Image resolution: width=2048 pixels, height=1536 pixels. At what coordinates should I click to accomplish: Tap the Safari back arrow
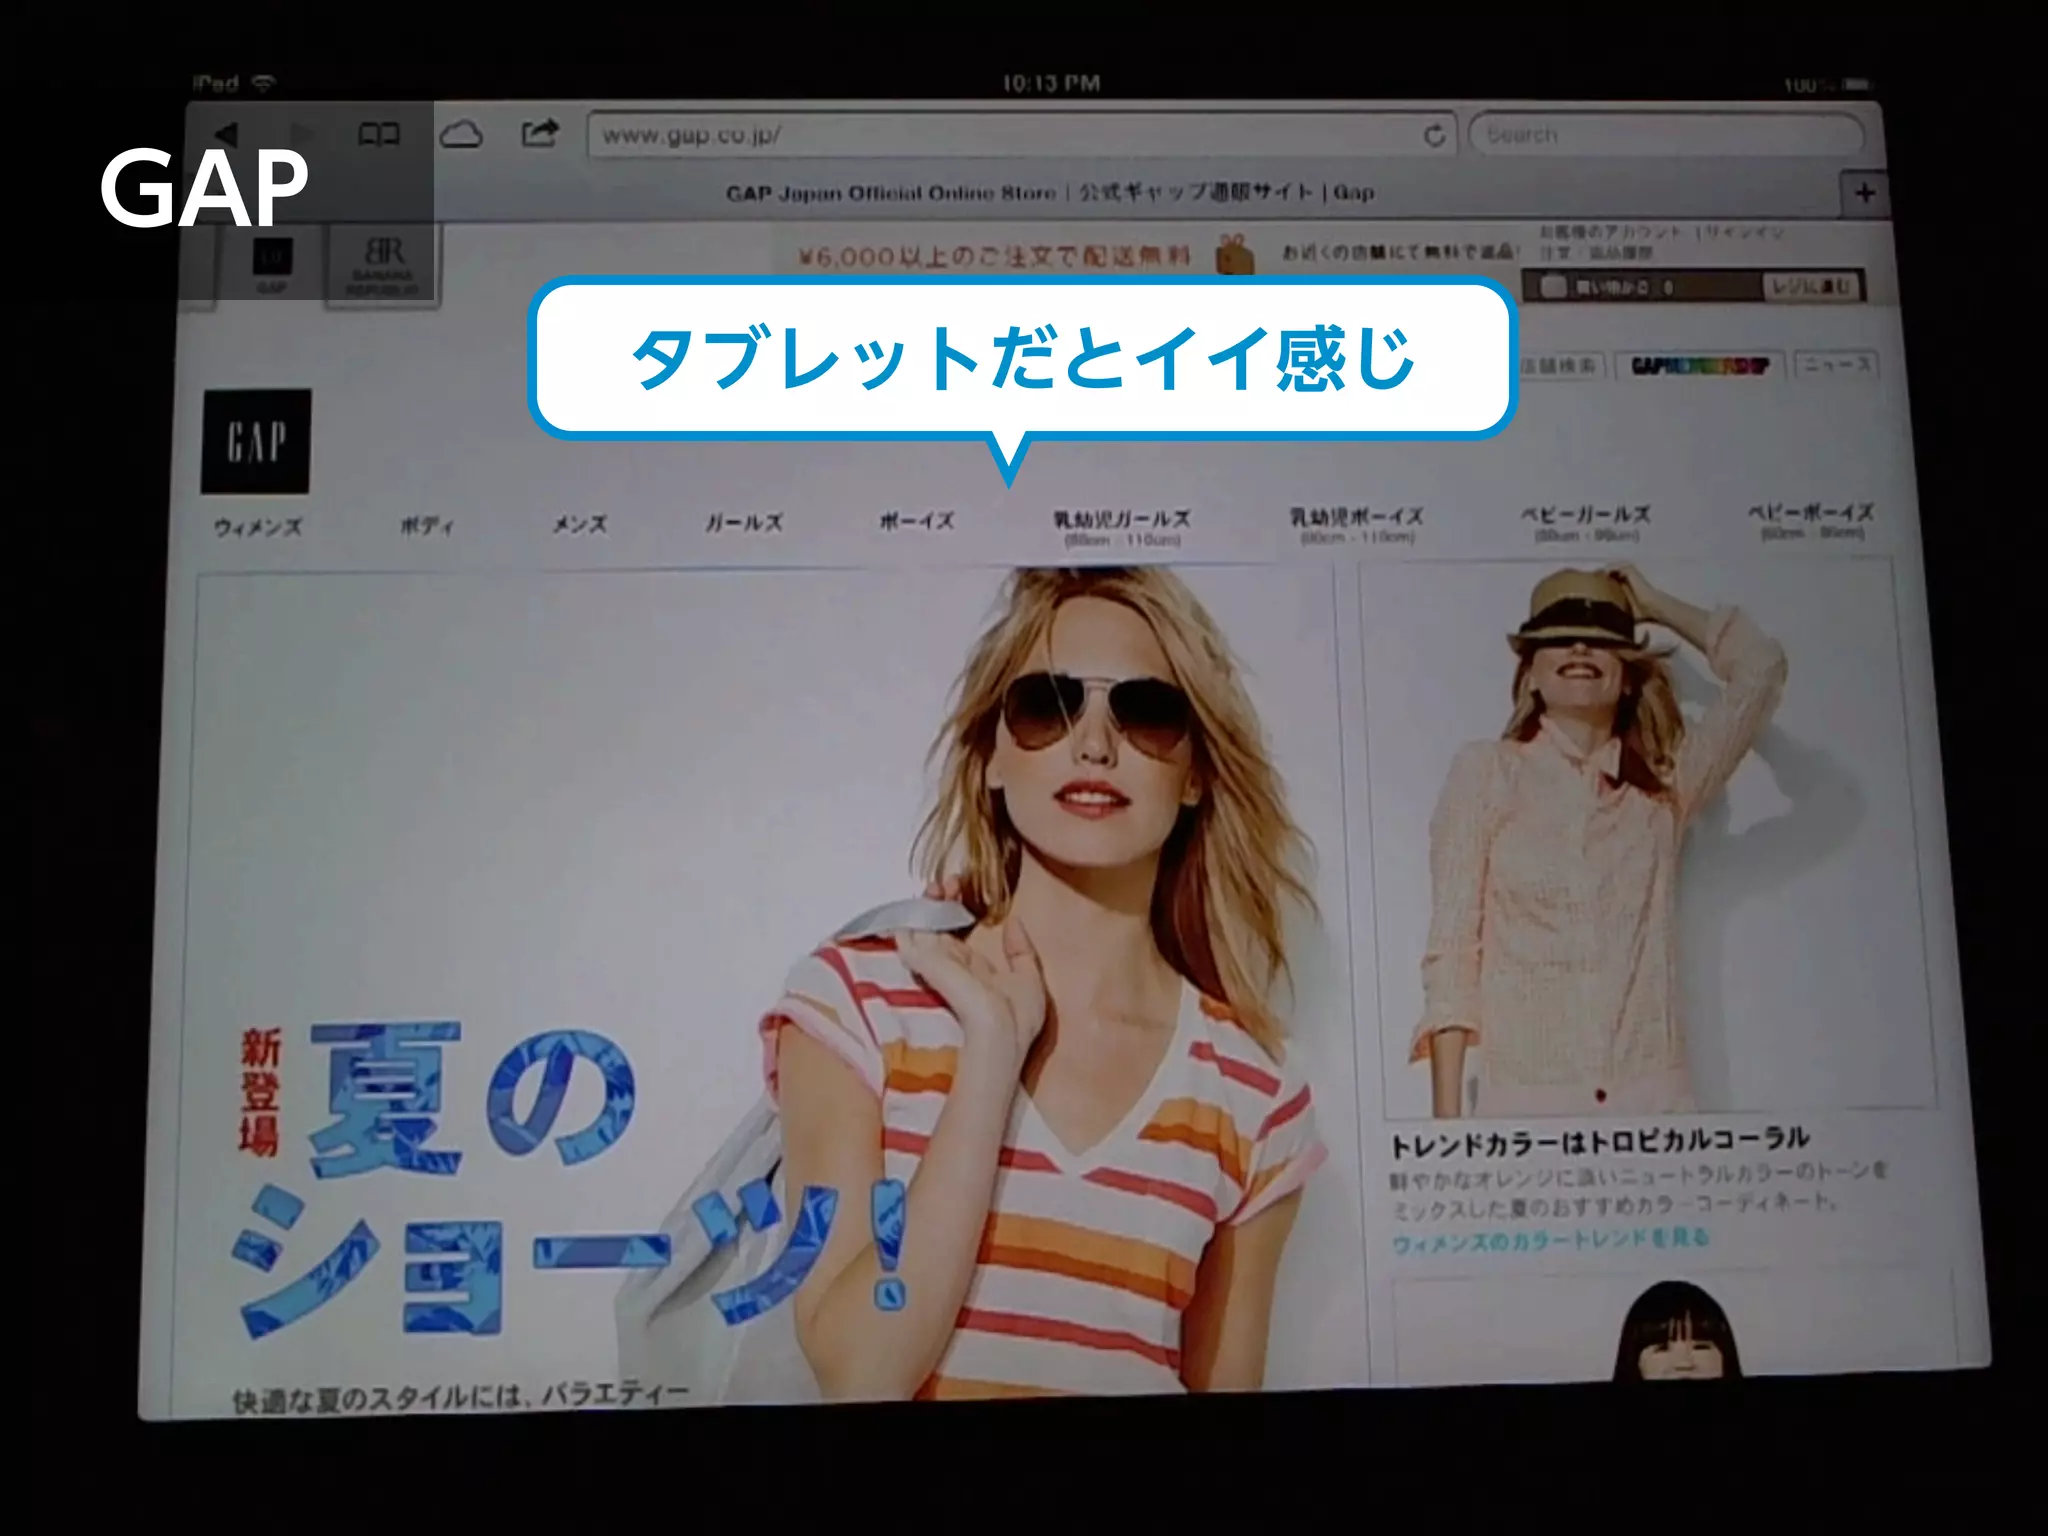click(227, 133)
